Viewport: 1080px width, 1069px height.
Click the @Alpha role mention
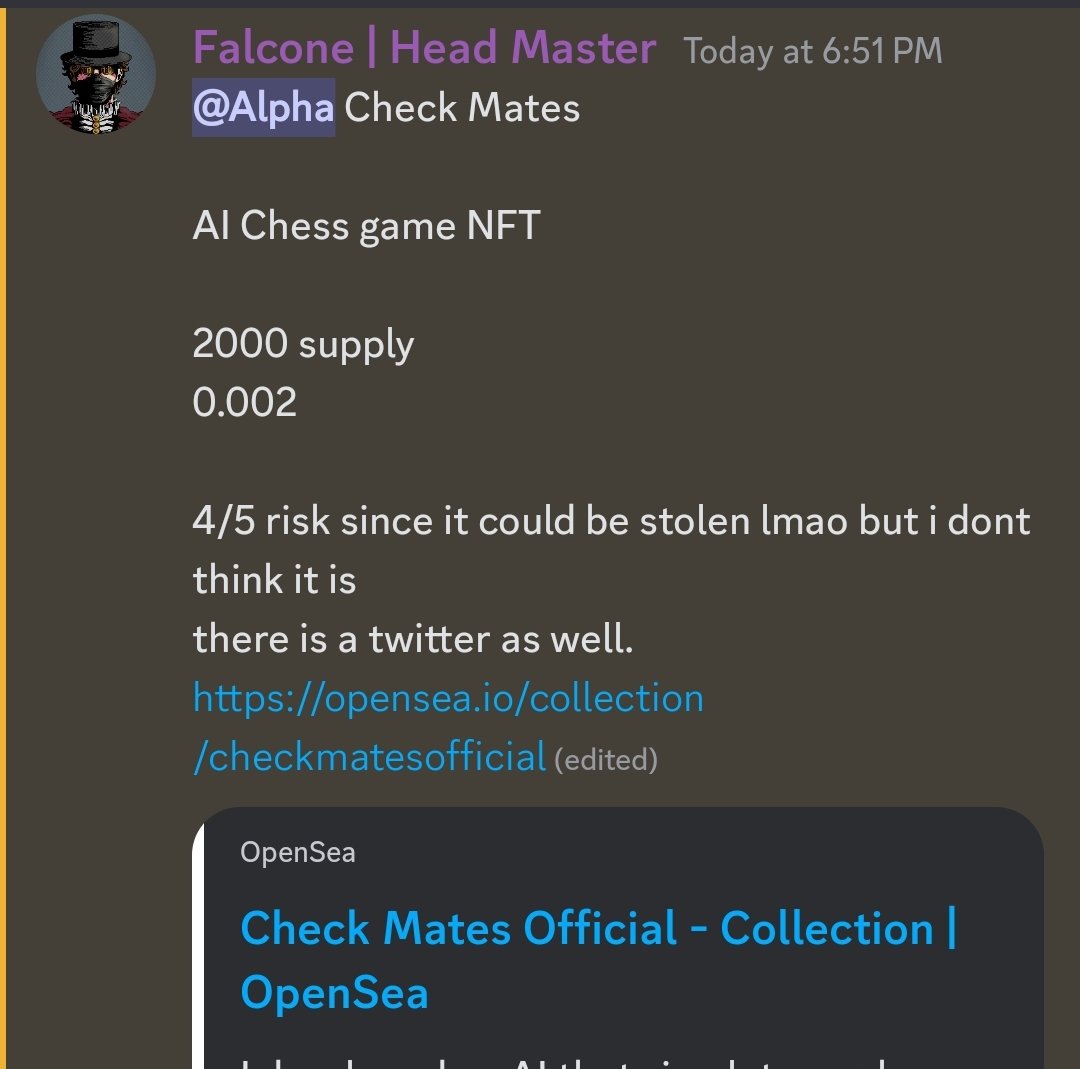point(263,107)
